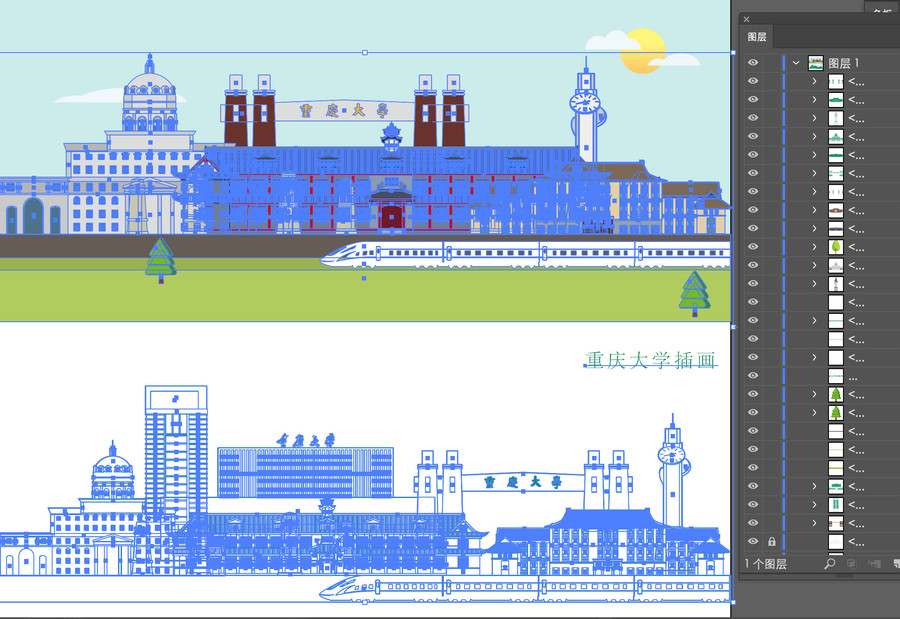Click the colored gate sign "重慶大學"
900x619 pixels.
click(x=344, y=110)
